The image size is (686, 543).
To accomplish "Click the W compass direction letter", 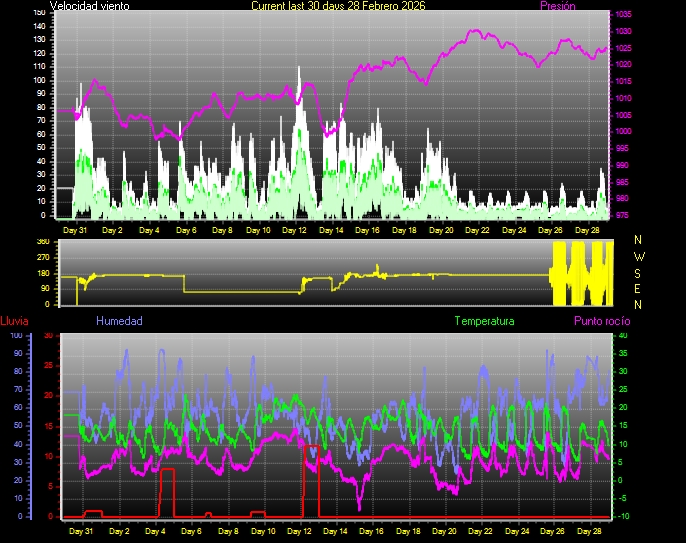I will [639, 256].
